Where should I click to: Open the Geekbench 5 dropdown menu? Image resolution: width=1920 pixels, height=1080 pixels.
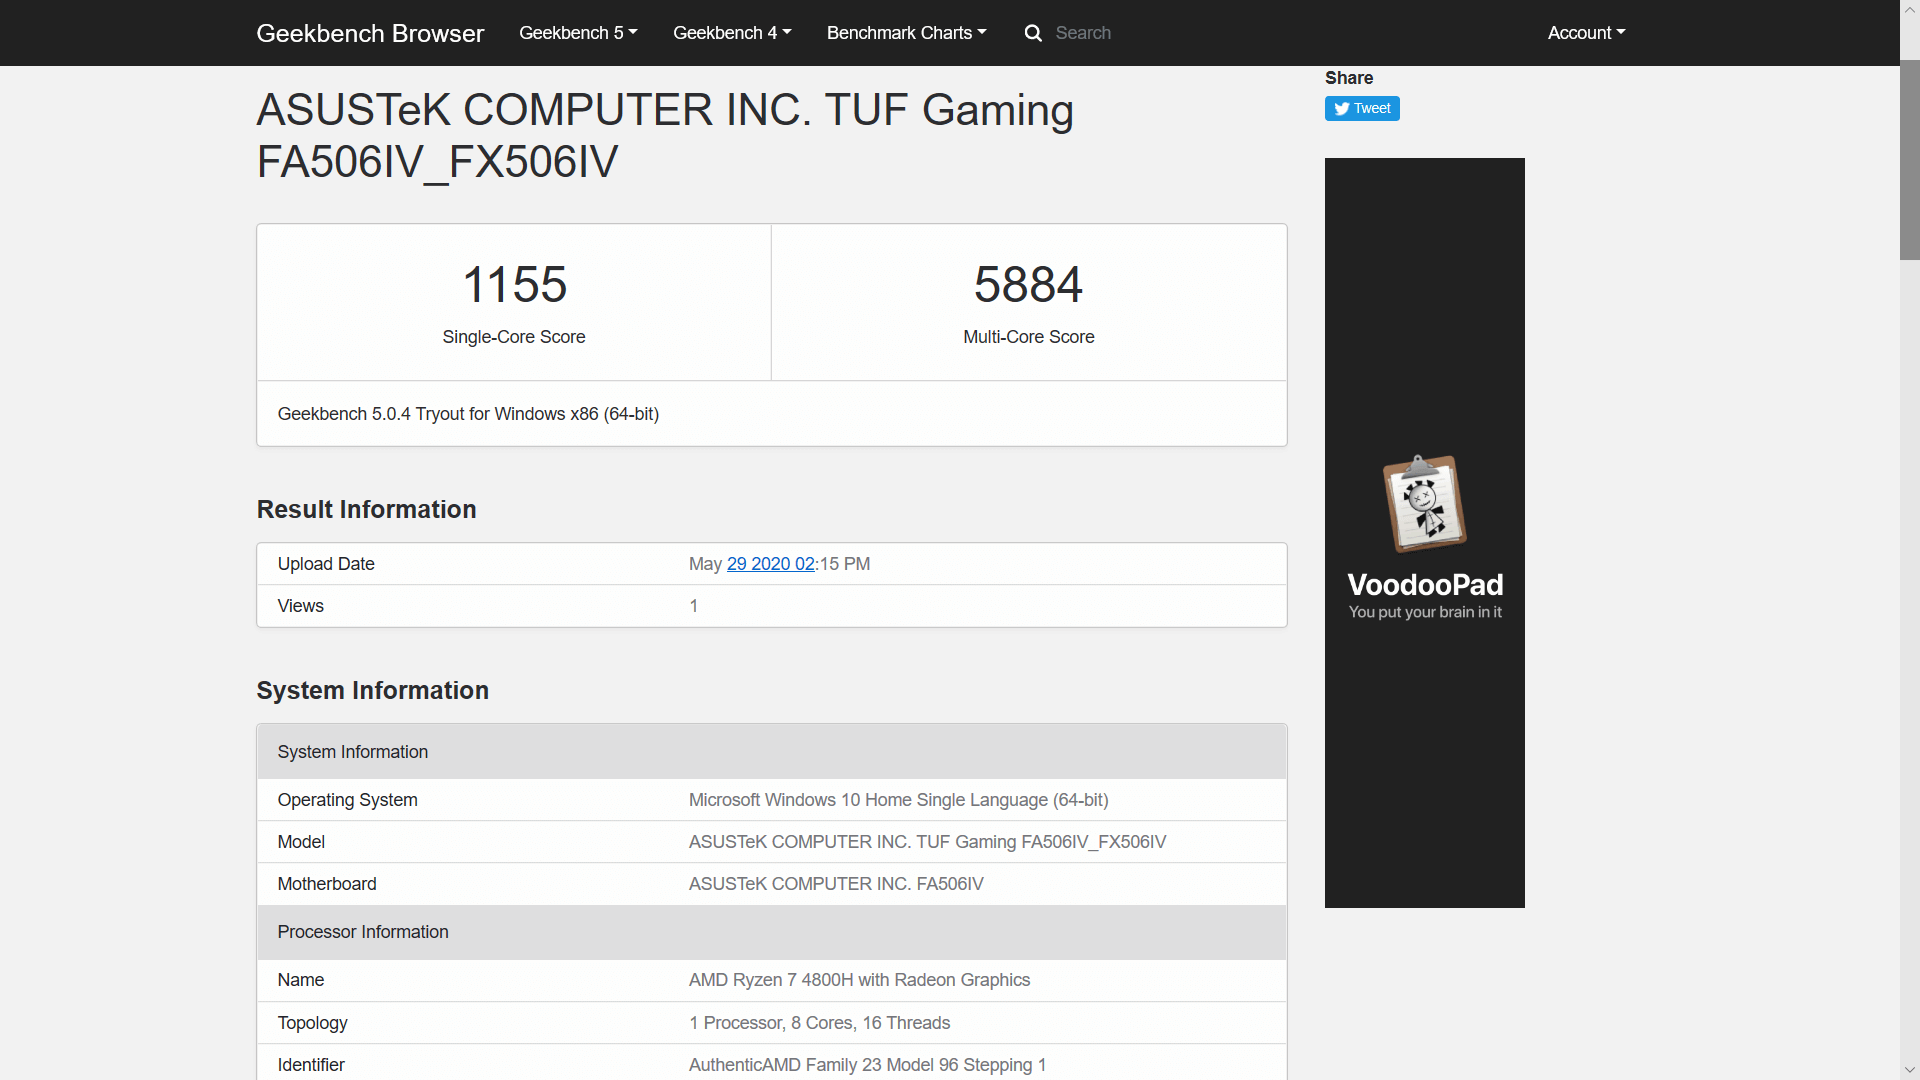pos(577,33)
